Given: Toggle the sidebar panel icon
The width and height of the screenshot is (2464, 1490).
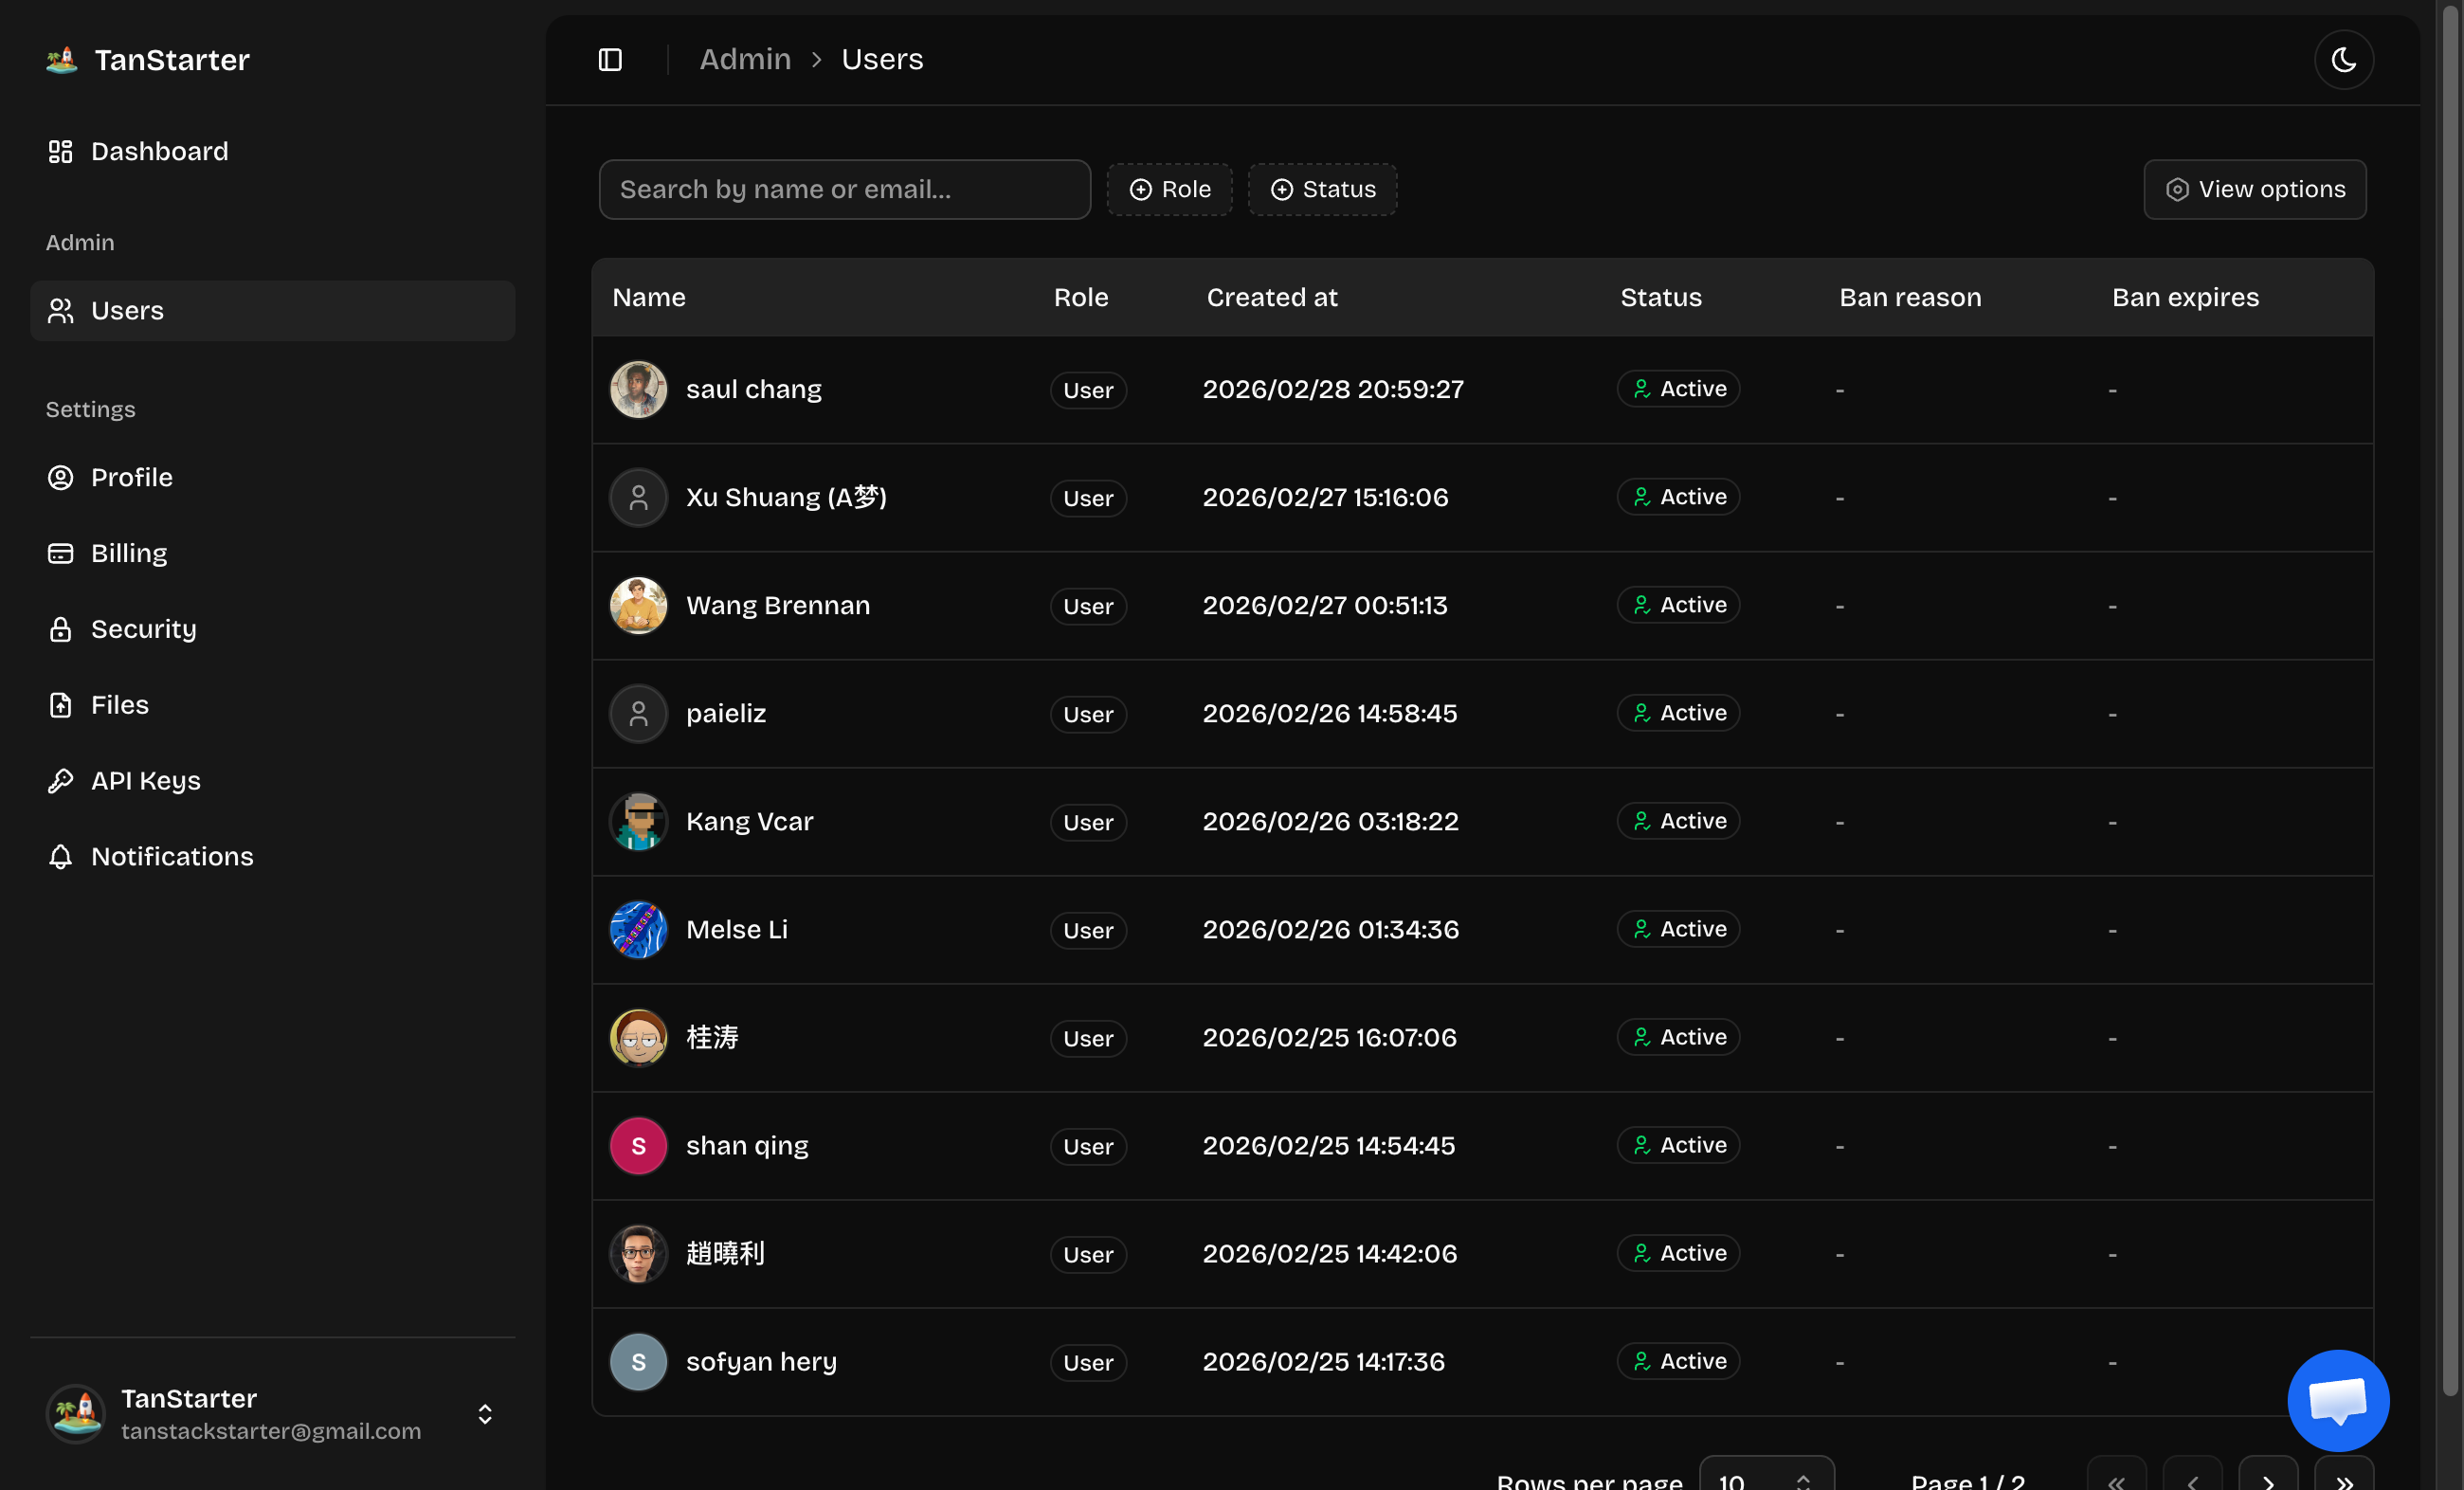Looking at the screenshot, I should (610, 60).
